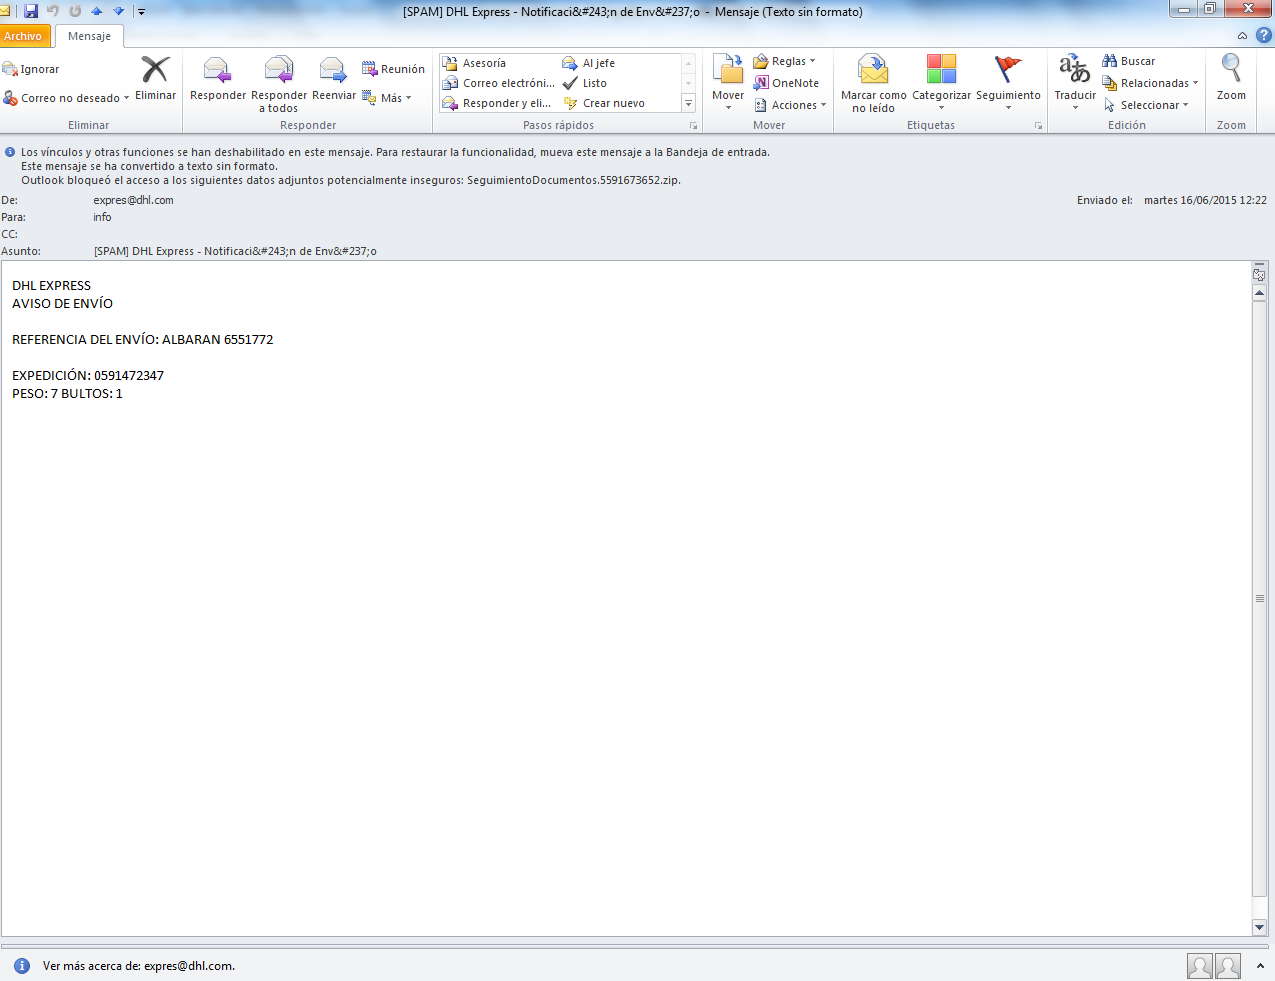Run the Listo quick step
1275x981 pixels.
(x=594, y=83)
